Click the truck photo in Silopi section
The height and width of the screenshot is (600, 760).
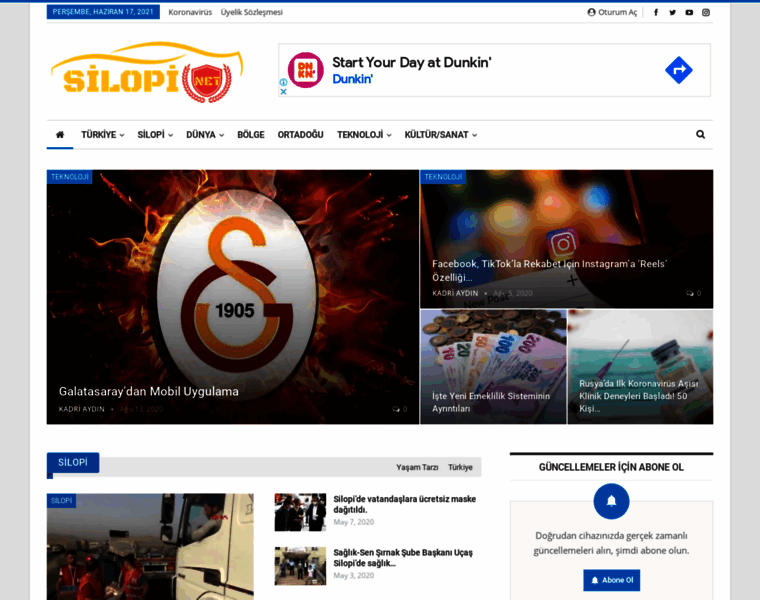coord(150,547)
